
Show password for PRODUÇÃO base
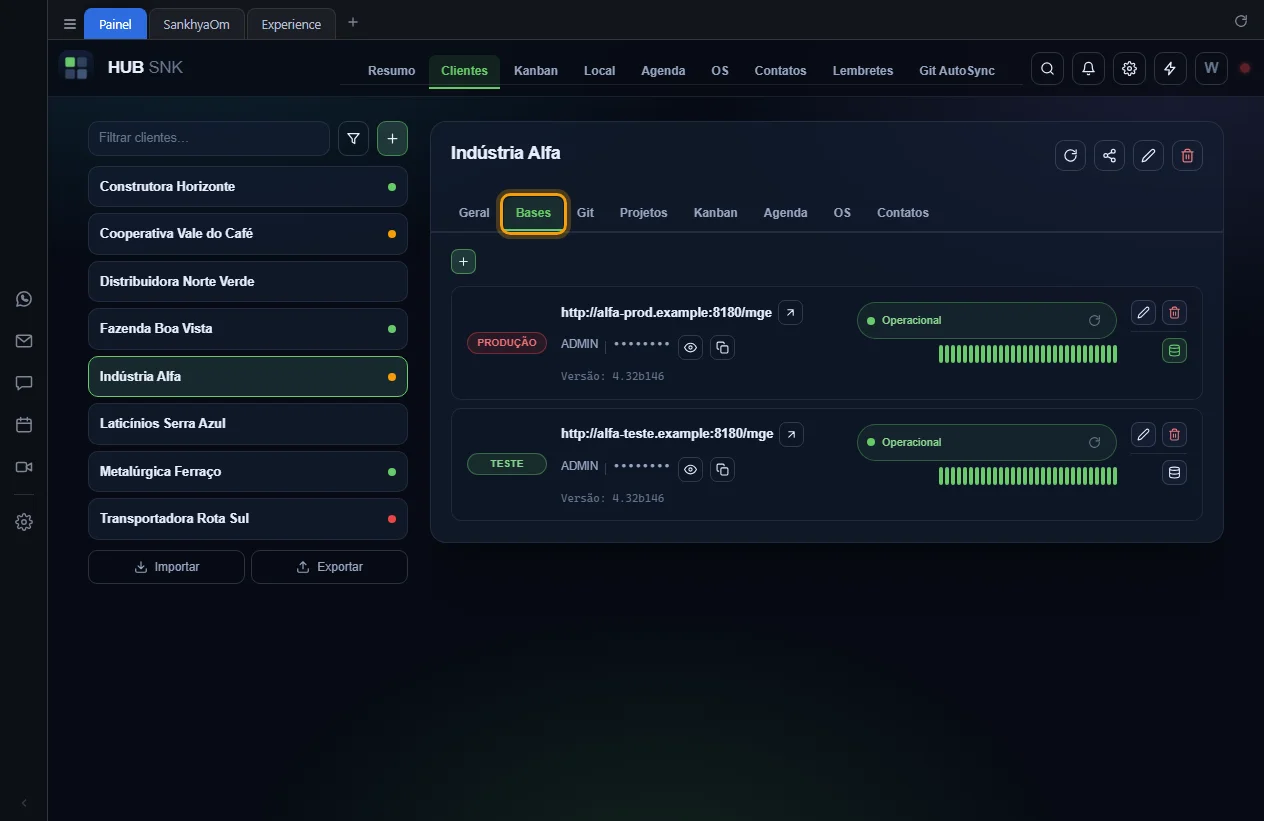pyautogui.click(x=690, y=348)
